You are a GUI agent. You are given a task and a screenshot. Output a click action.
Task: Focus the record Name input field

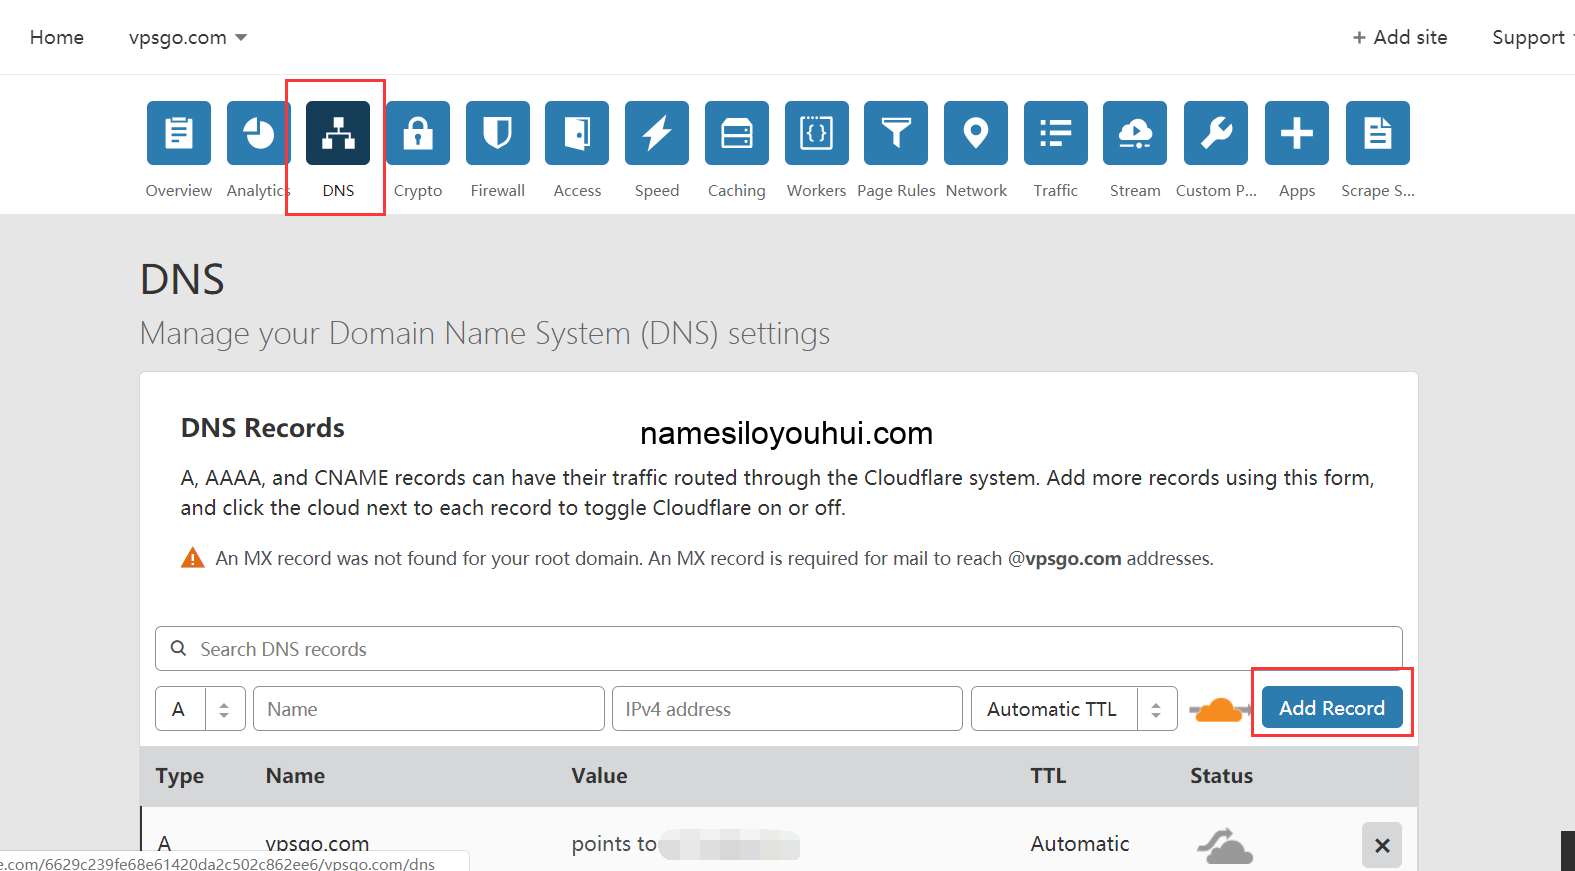(x=429, y=709)
